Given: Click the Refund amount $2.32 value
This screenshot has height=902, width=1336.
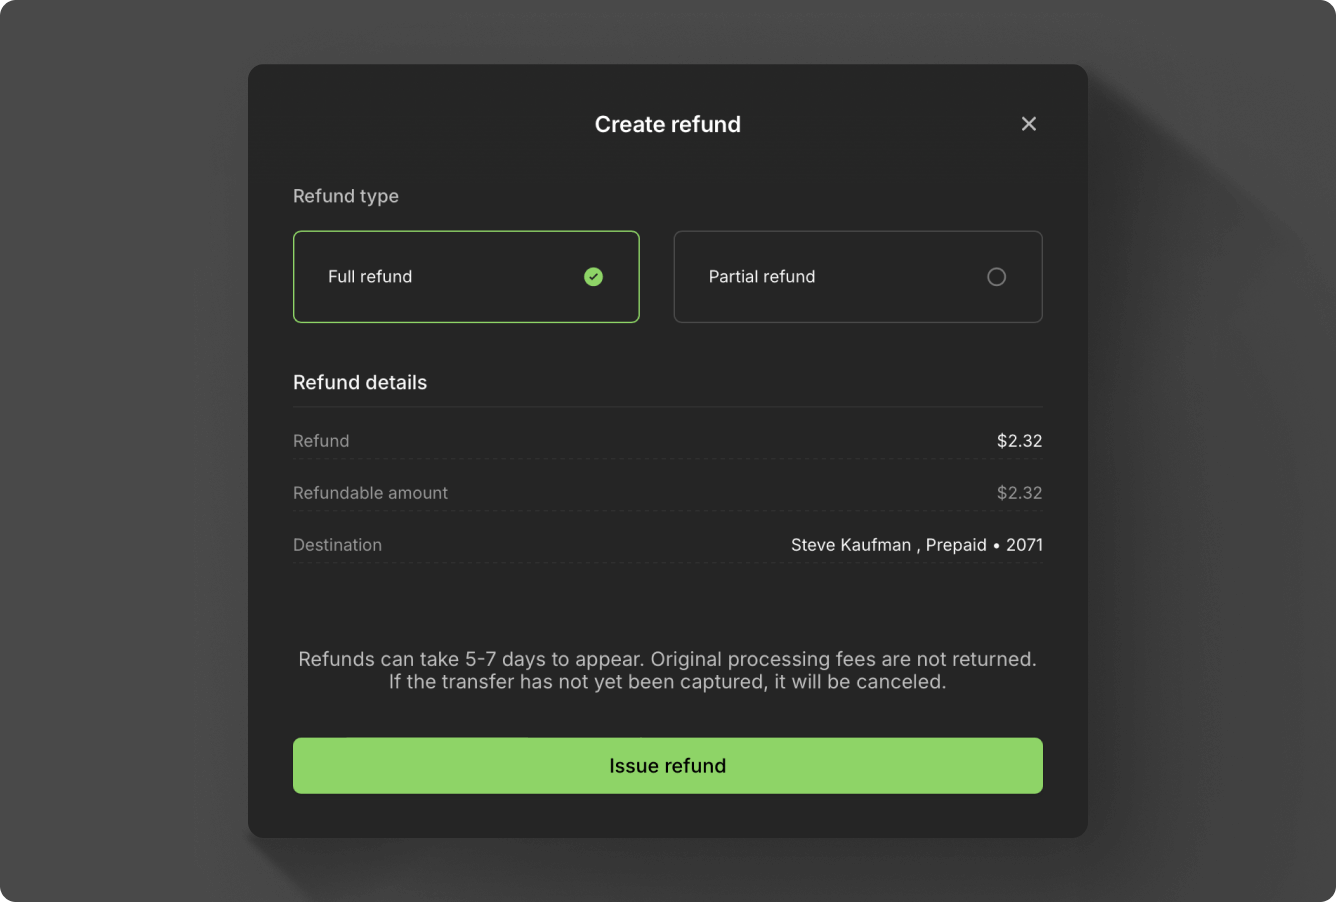Looking at the screenshot, I should click(x=1019, y=441).
